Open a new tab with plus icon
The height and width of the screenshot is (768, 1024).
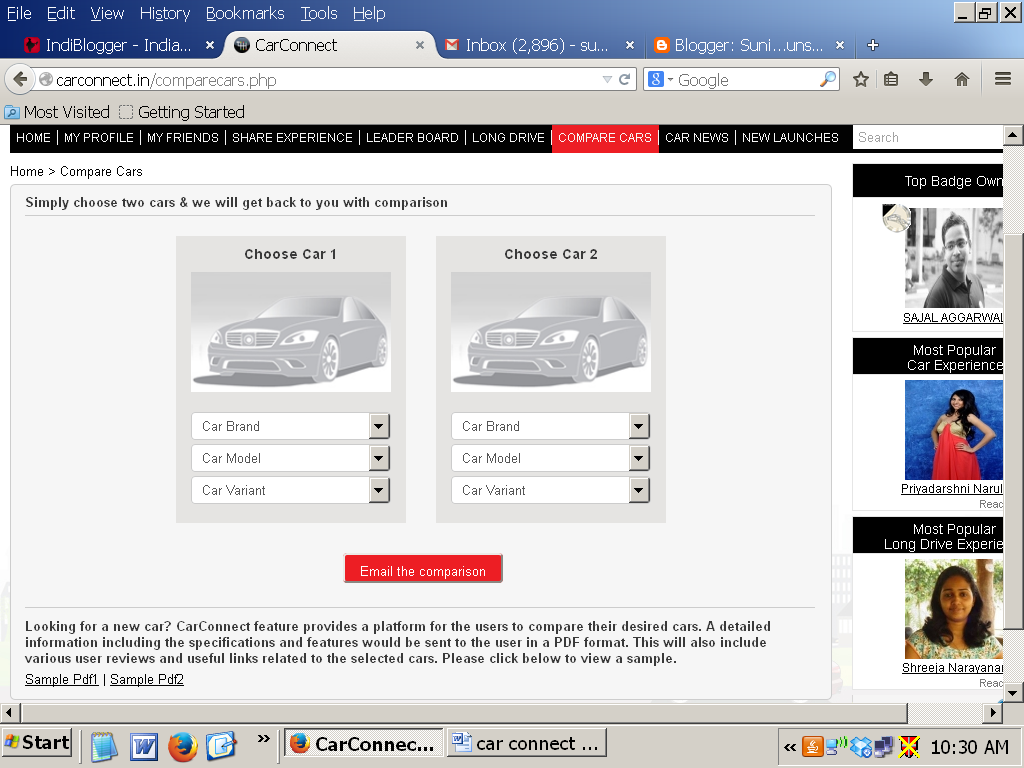pos(872,45)
